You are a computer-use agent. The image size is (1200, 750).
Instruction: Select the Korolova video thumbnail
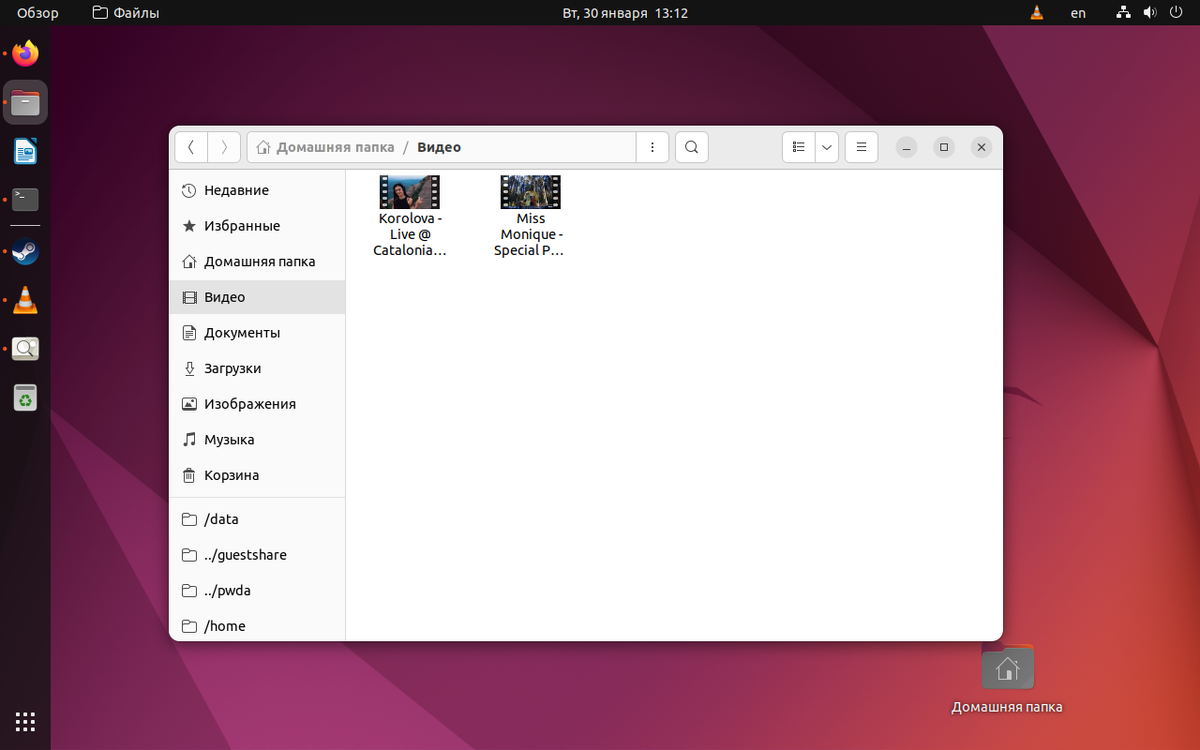pyautogui.click(x=410, y=192)
